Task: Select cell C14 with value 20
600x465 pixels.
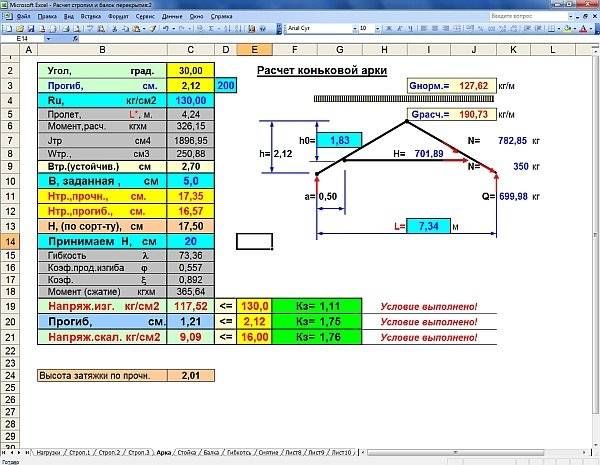Action: (x=191, y=241)
